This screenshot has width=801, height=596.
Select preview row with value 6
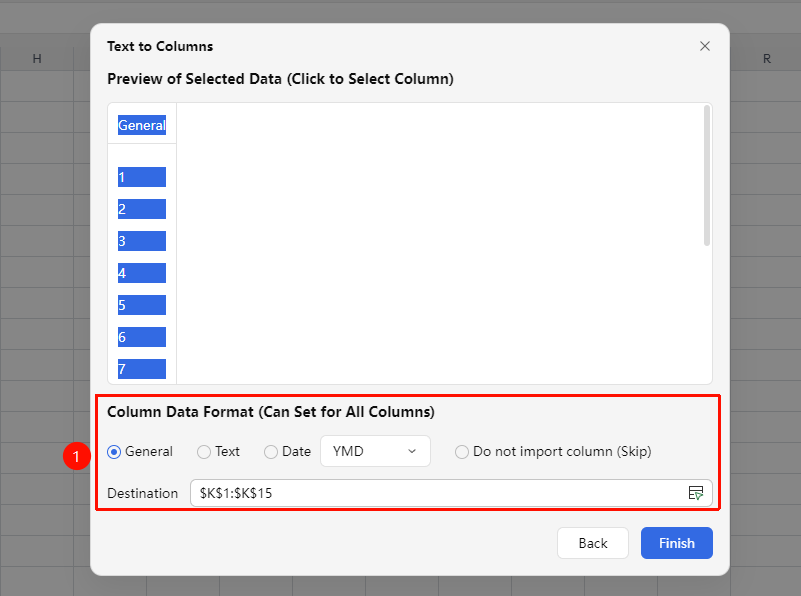click(142, 337)
